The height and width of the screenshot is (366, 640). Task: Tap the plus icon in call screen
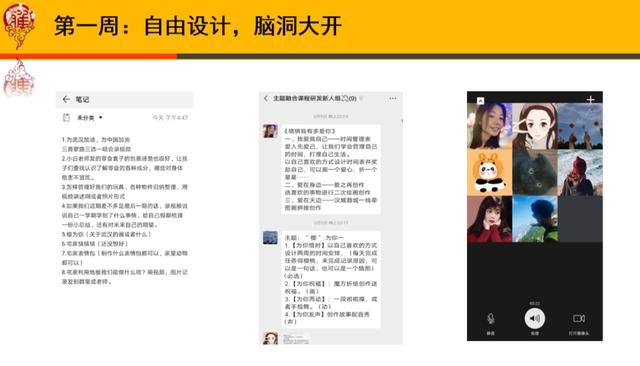click(590, 99)
